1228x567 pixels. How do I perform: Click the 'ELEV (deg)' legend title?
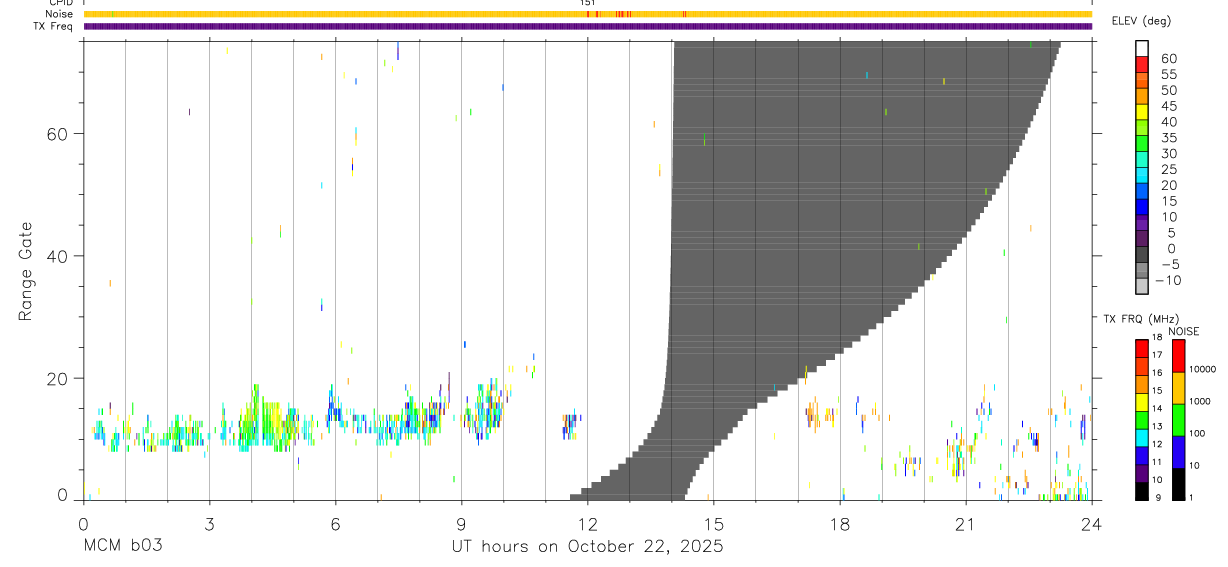pos(1142,21)
